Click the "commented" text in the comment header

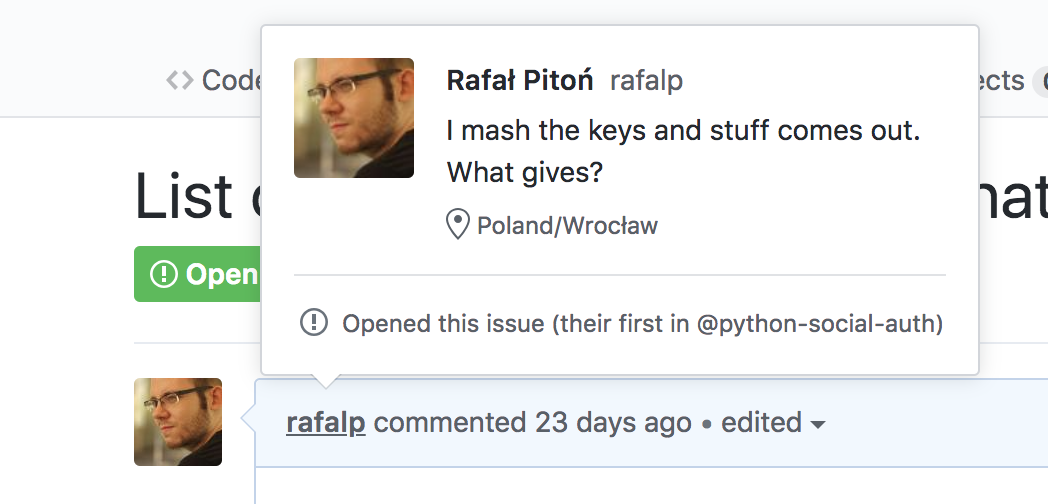click(449, 423)
